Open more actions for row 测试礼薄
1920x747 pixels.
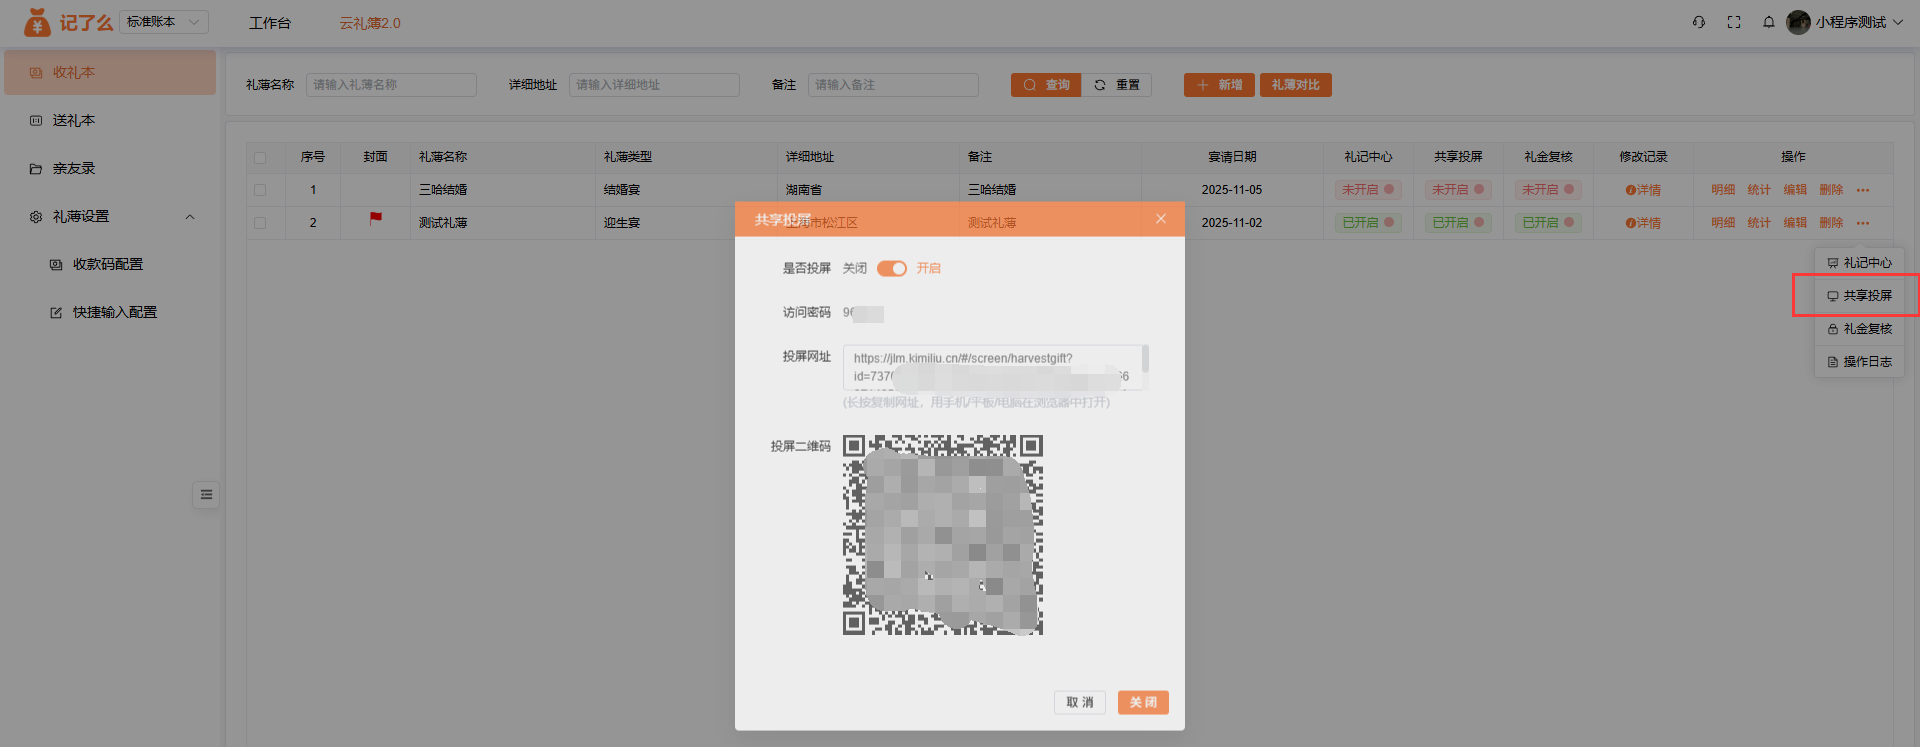(1863, 223)
